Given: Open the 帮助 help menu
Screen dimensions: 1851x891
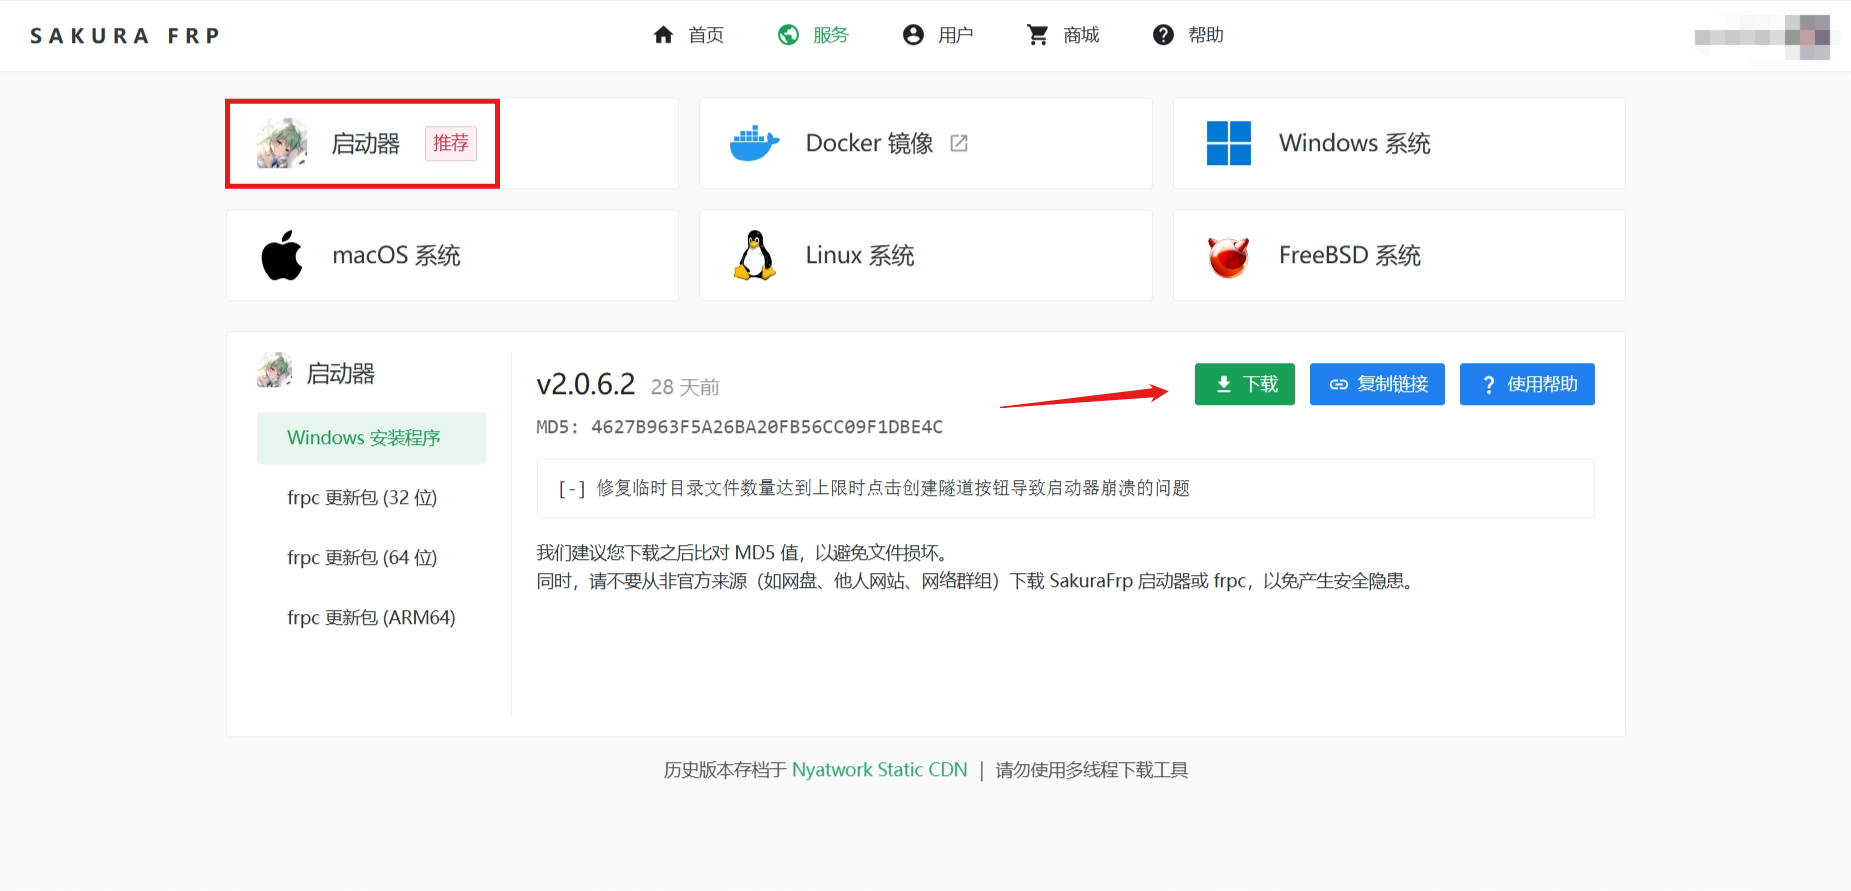Looking at the screenshot, I should (1188, 35).
